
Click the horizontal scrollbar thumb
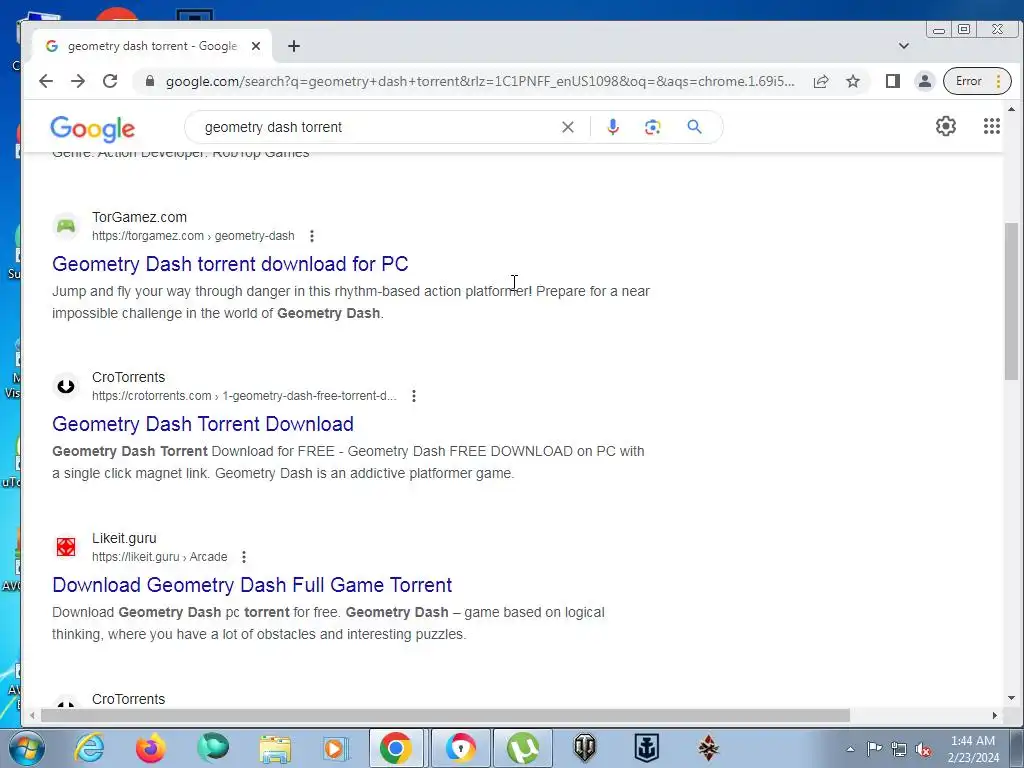tap(445, 716)
